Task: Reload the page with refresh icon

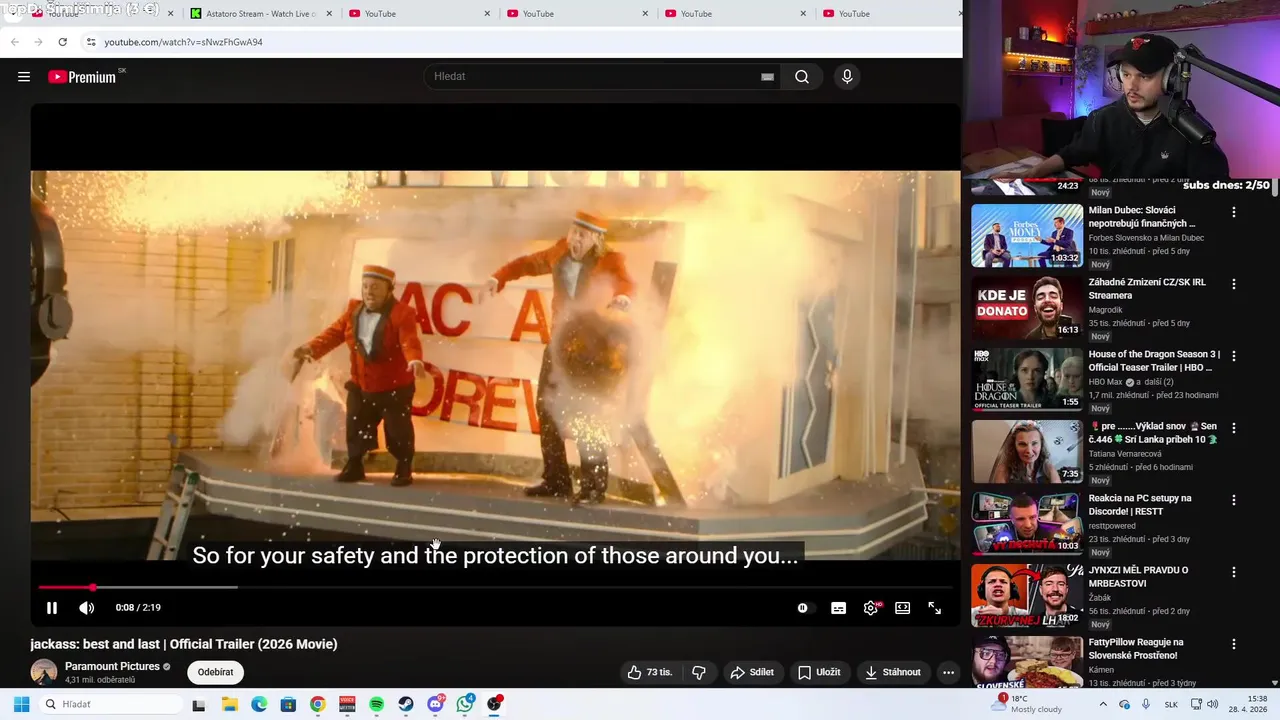Action: coord(62,42)
